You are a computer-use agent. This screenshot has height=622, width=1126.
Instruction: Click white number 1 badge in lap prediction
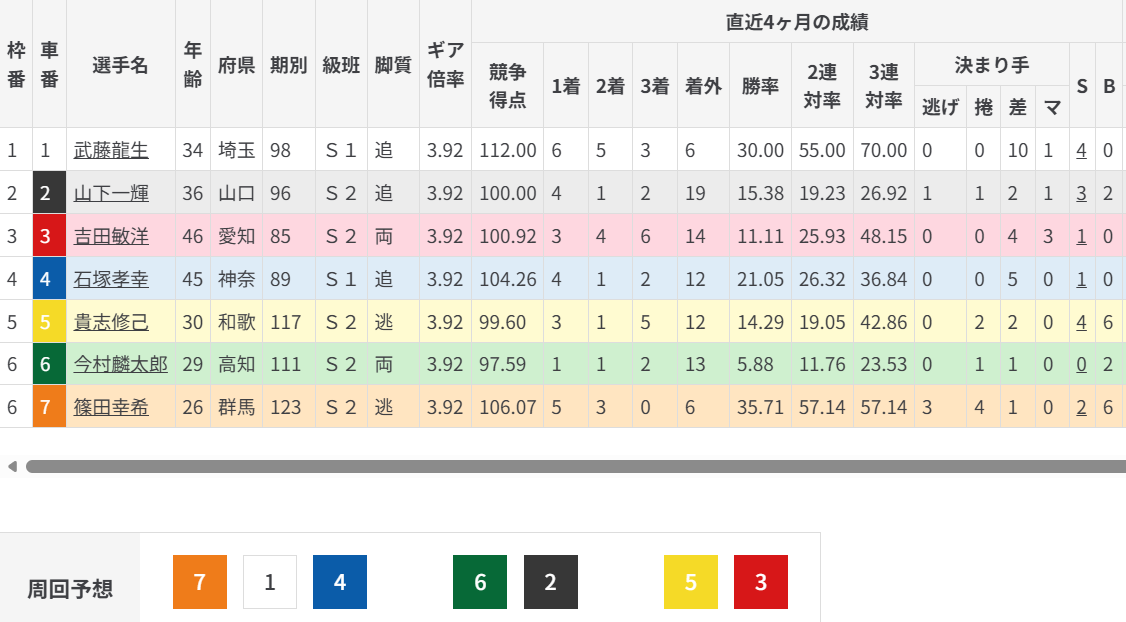click(x=270, y=582)
